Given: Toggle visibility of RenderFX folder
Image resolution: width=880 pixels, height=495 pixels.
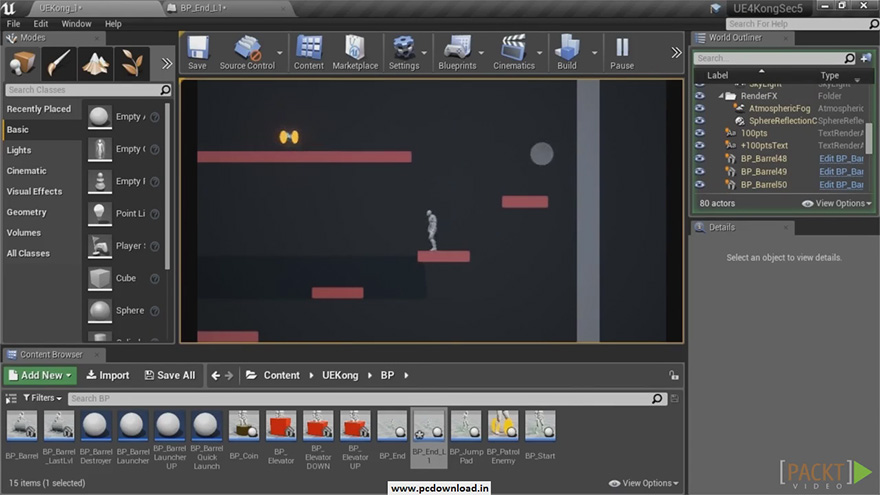Looking at the screenshot, I should pyautogui.click(x=700, y=96).
